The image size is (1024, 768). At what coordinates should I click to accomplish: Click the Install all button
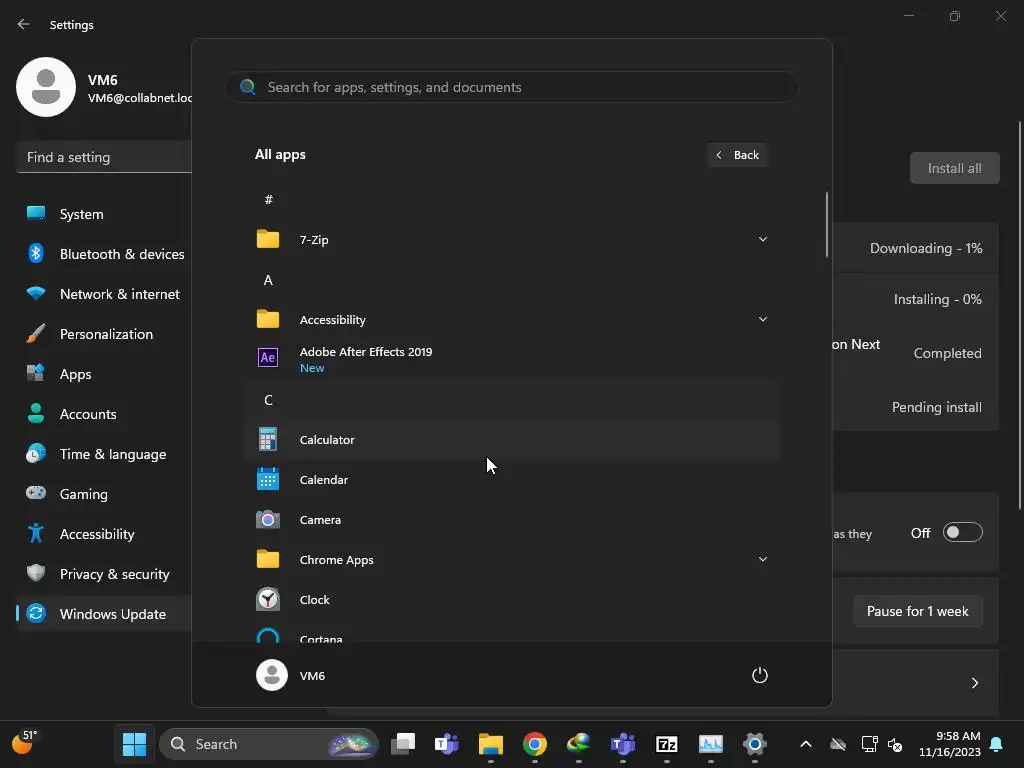(954, 168)
